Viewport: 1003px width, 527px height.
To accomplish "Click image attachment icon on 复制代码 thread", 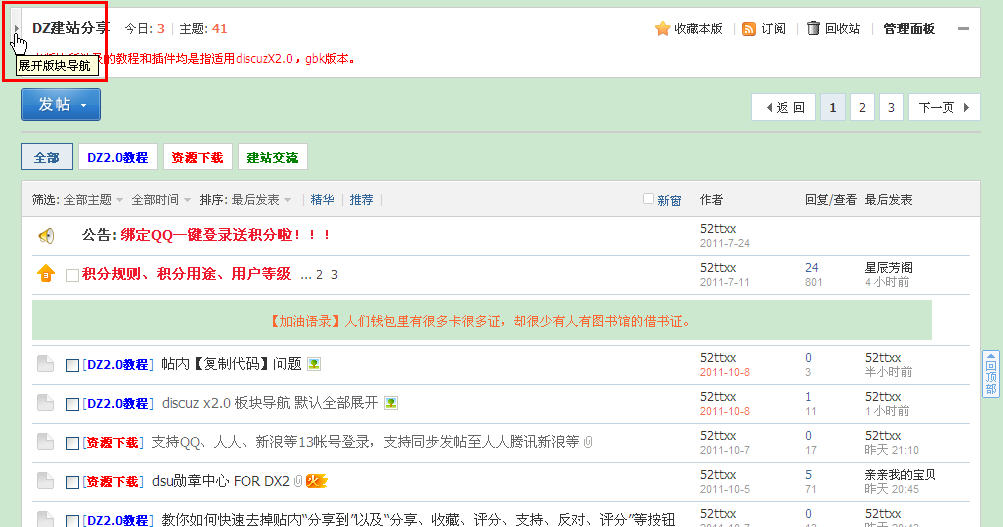I will click(314, 364).
